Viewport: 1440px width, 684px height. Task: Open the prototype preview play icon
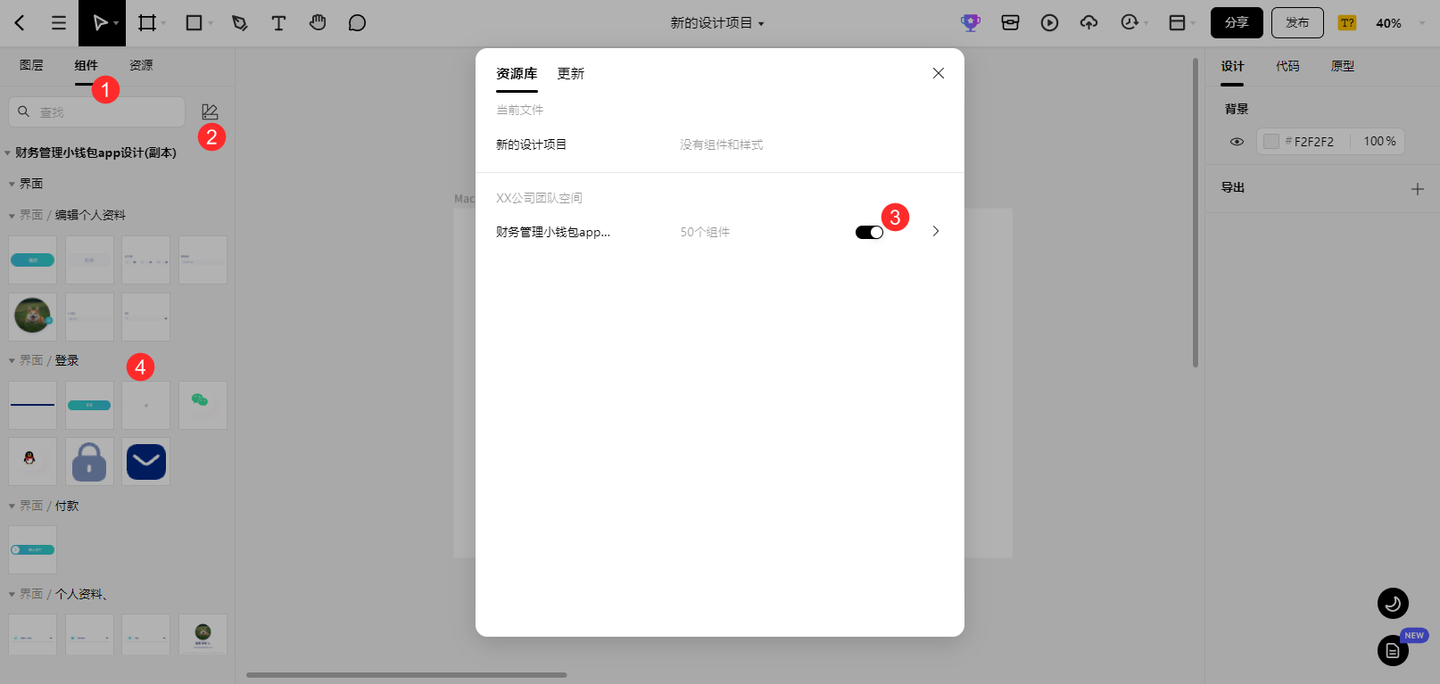pyautogui.click(x=1049, y=22)
